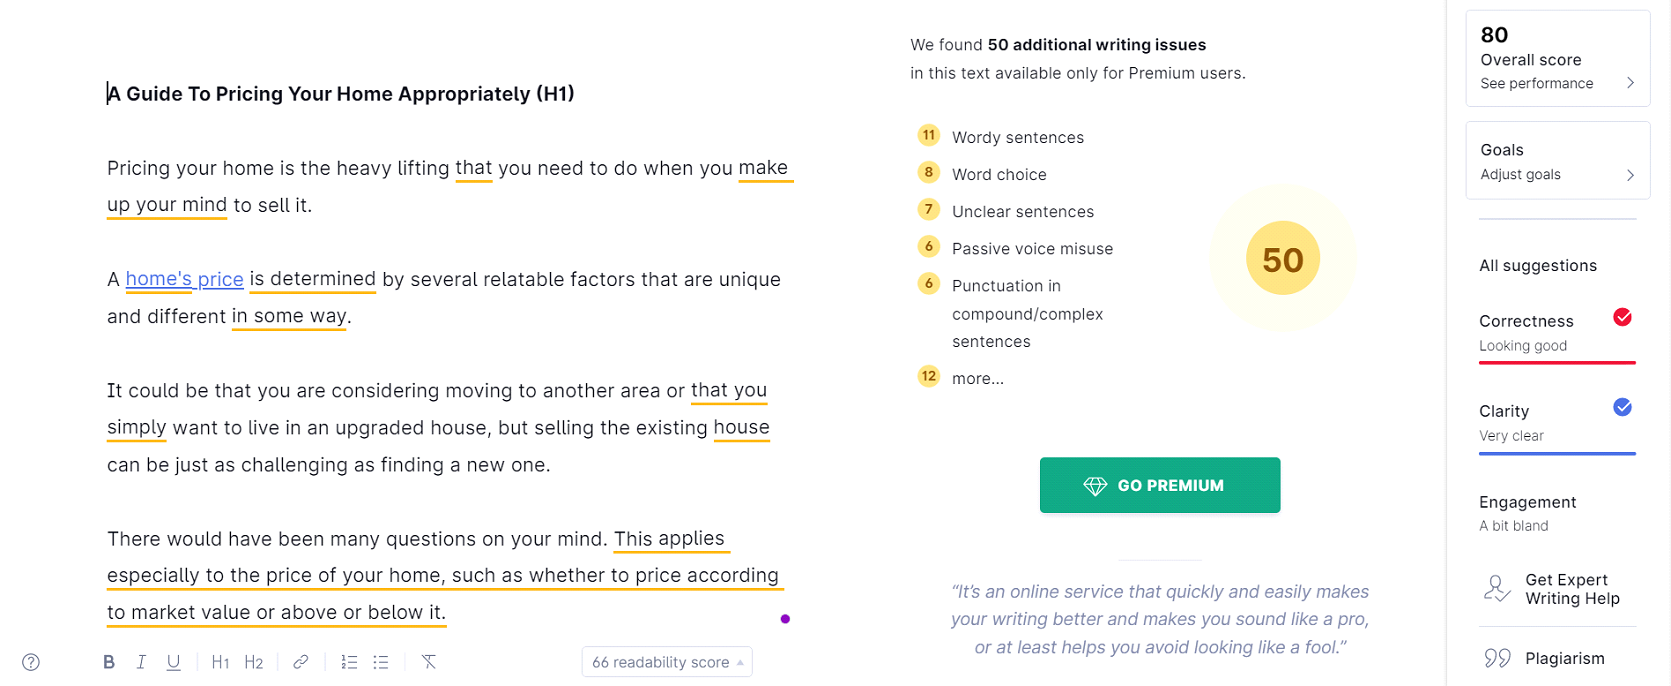This screenshot has height=686, width=1671.
Task: Toggle the Clarity blue checkmark
Action: (1622, 408)
